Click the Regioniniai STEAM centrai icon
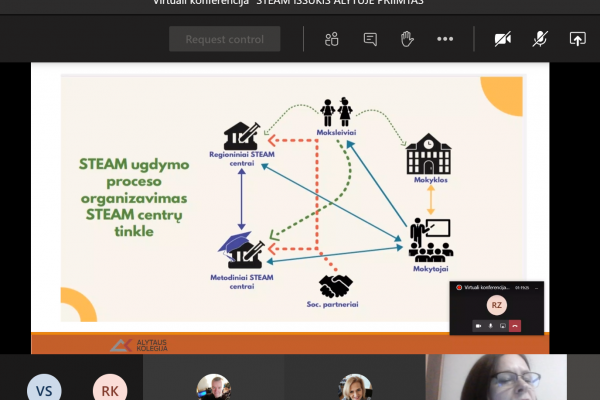This screenshot has width=600, height=400. 242,136
